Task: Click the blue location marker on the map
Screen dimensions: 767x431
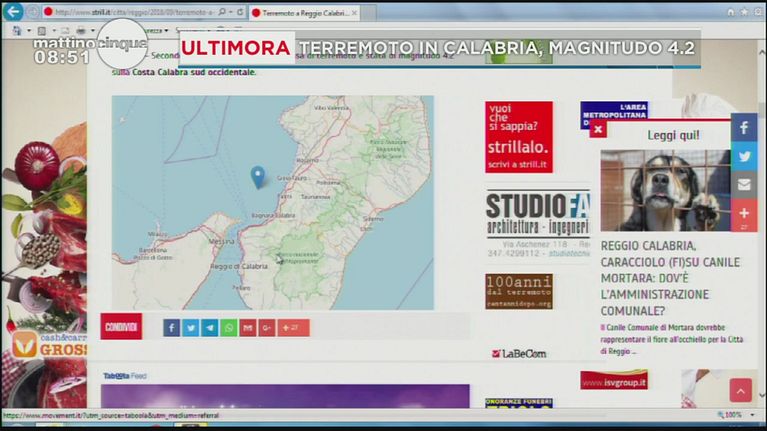Action: [257, 177]
